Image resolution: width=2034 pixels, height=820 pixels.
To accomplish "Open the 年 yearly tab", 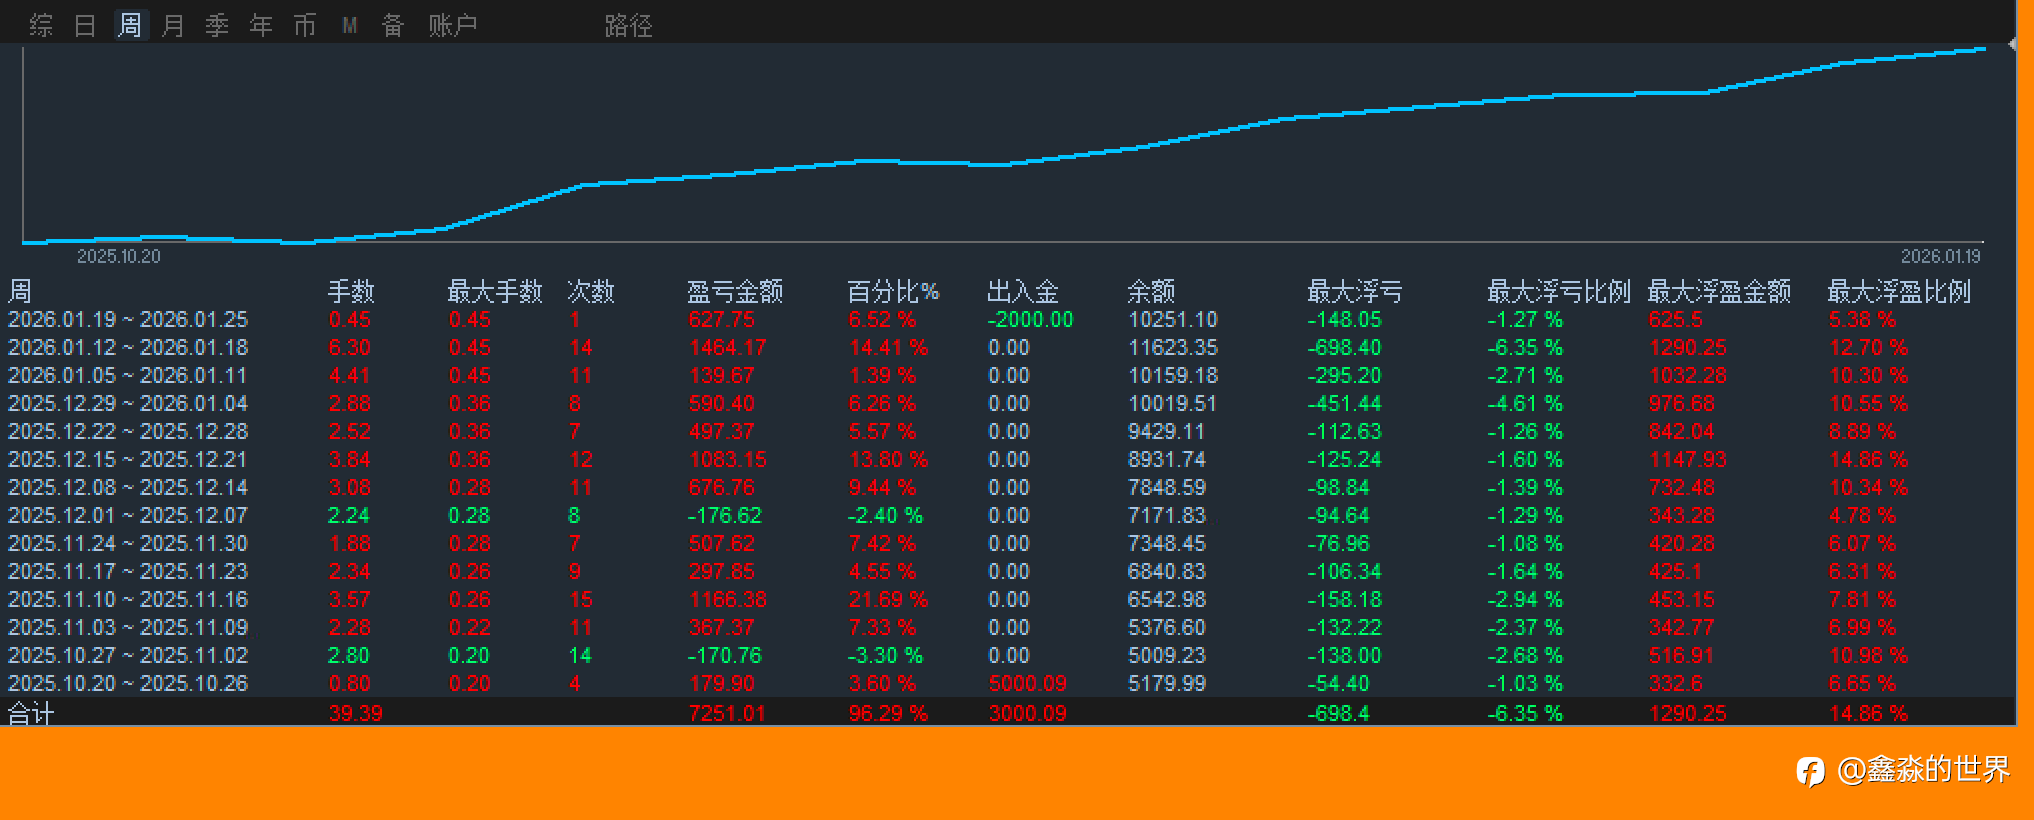I will tap(261, 25).
